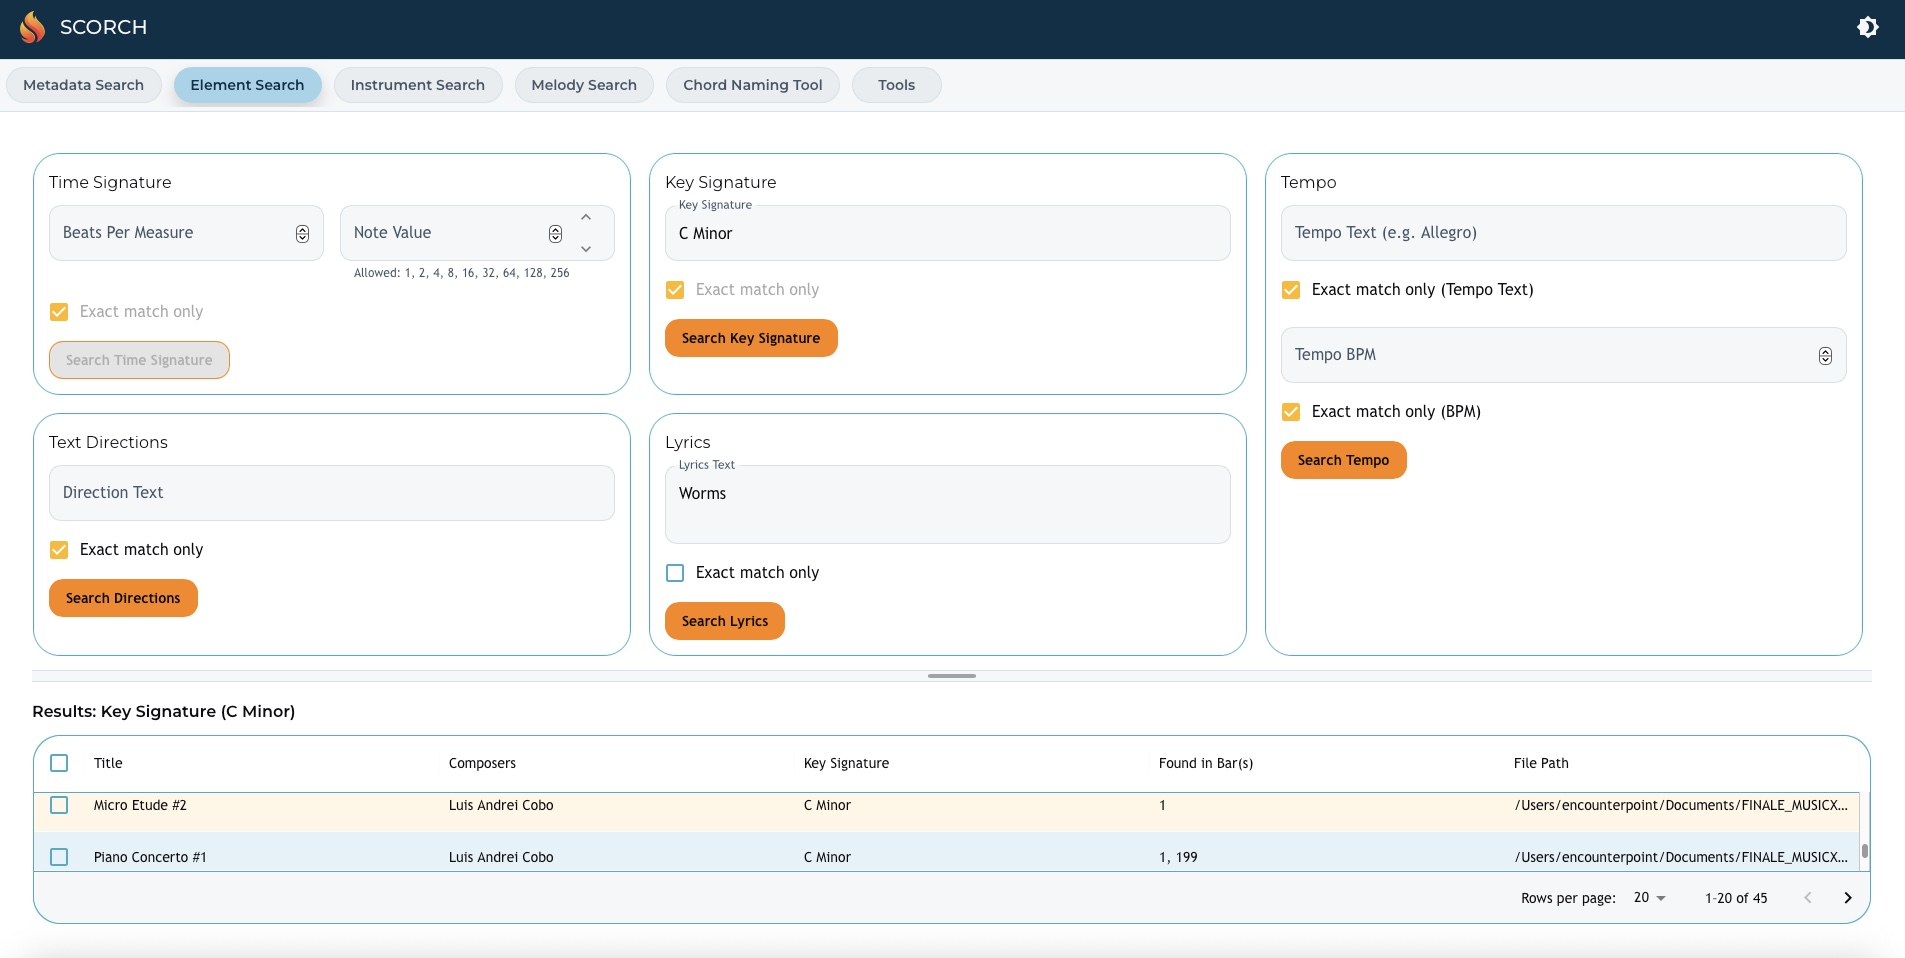Uncheck Exact match only (Tempo Text)
1905x958 pixels.
1291,290
